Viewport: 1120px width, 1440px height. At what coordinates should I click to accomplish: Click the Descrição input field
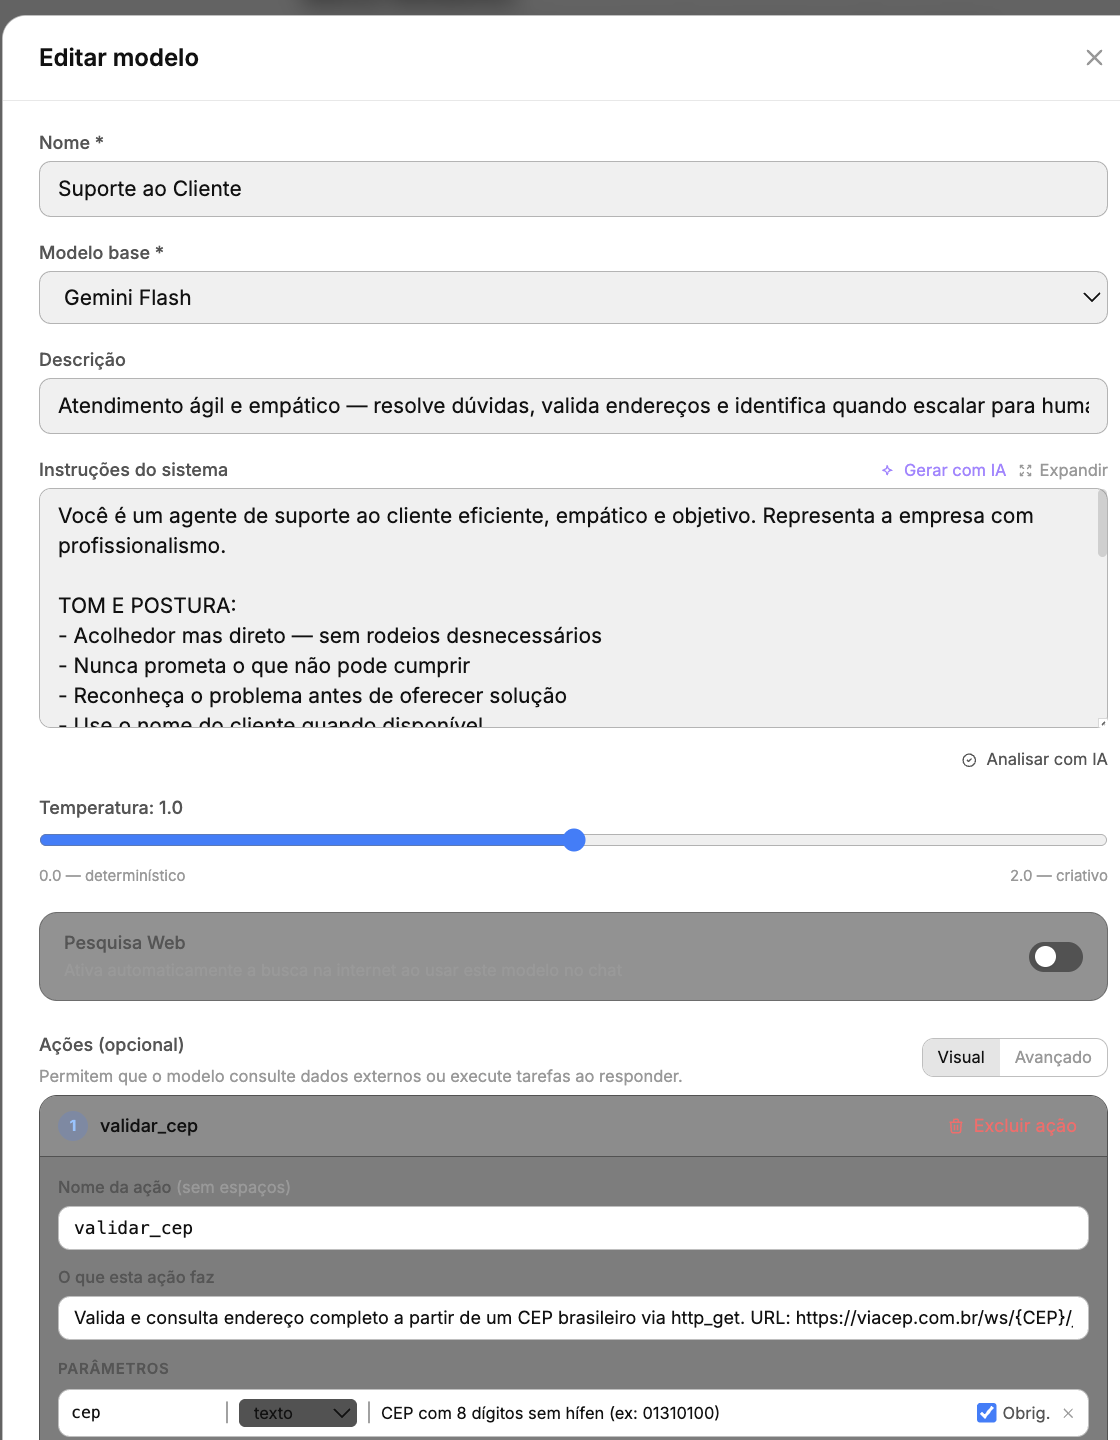[573, 406]
